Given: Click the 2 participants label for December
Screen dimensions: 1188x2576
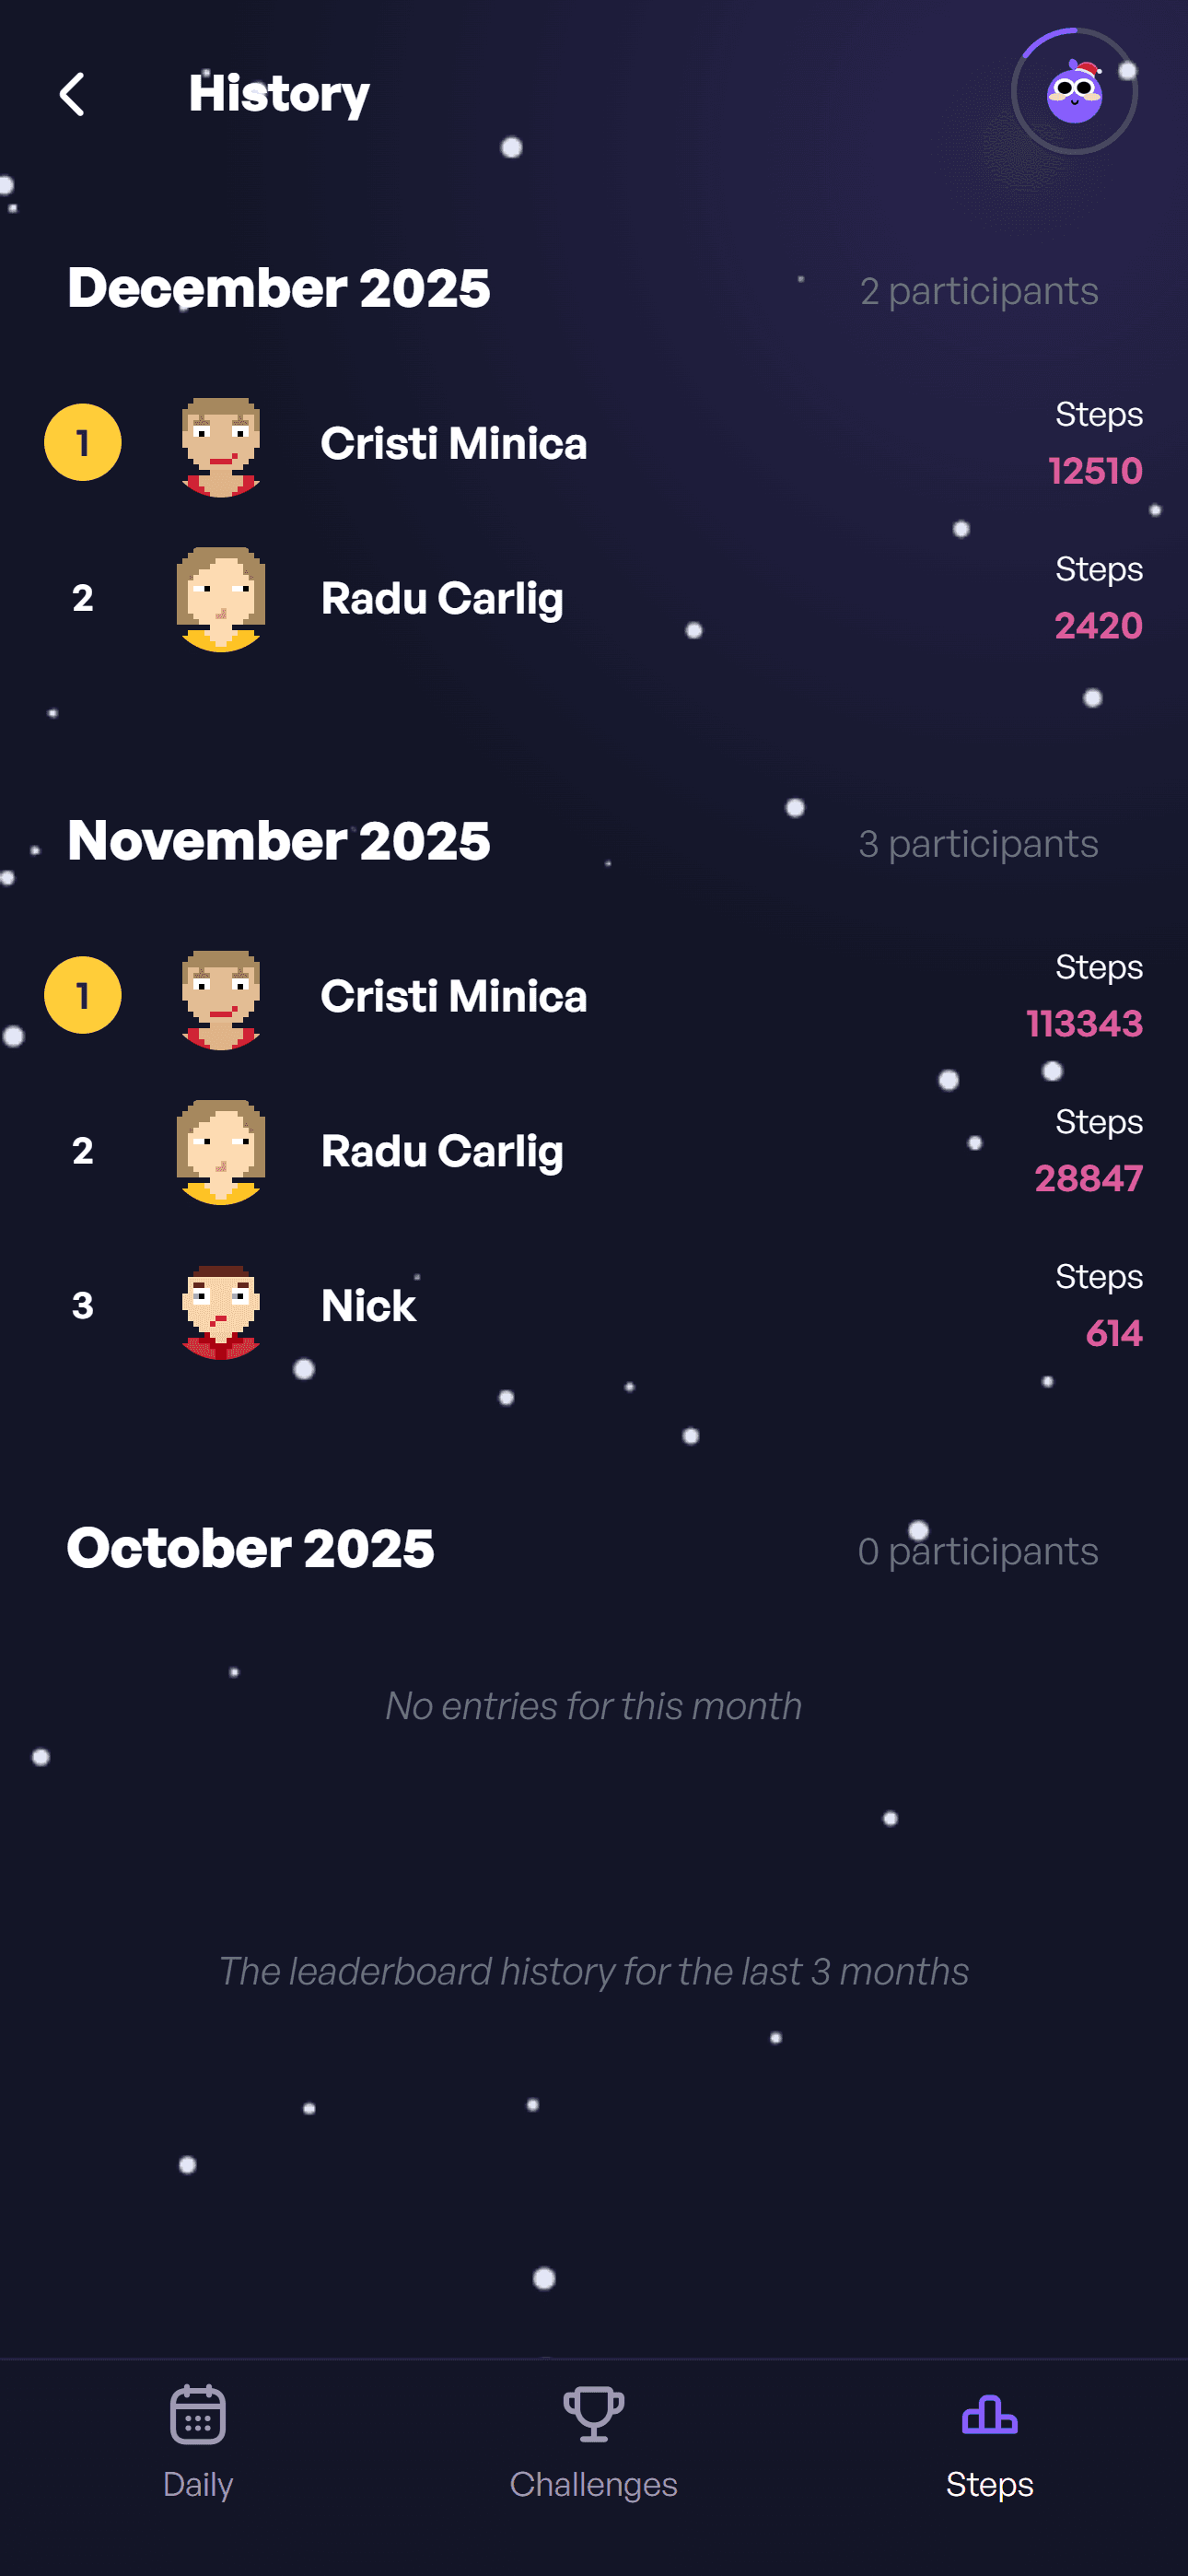Looking at the screenshot, I should pyautogui.click(x=979, y=292).
